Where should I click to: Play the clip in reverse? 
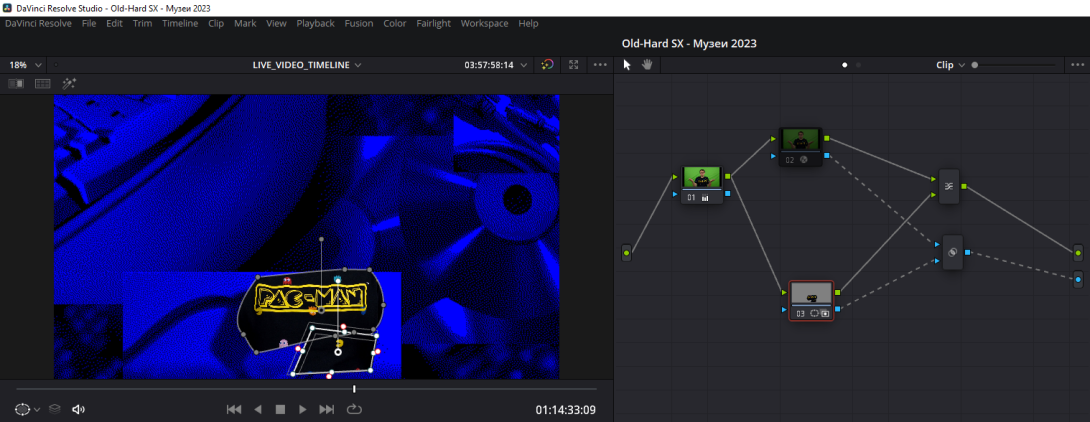(x=258, y=409)
